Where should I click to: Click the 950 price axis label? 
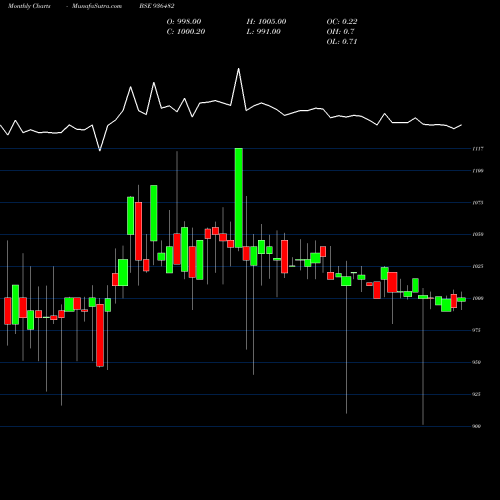tap(477, 362)
